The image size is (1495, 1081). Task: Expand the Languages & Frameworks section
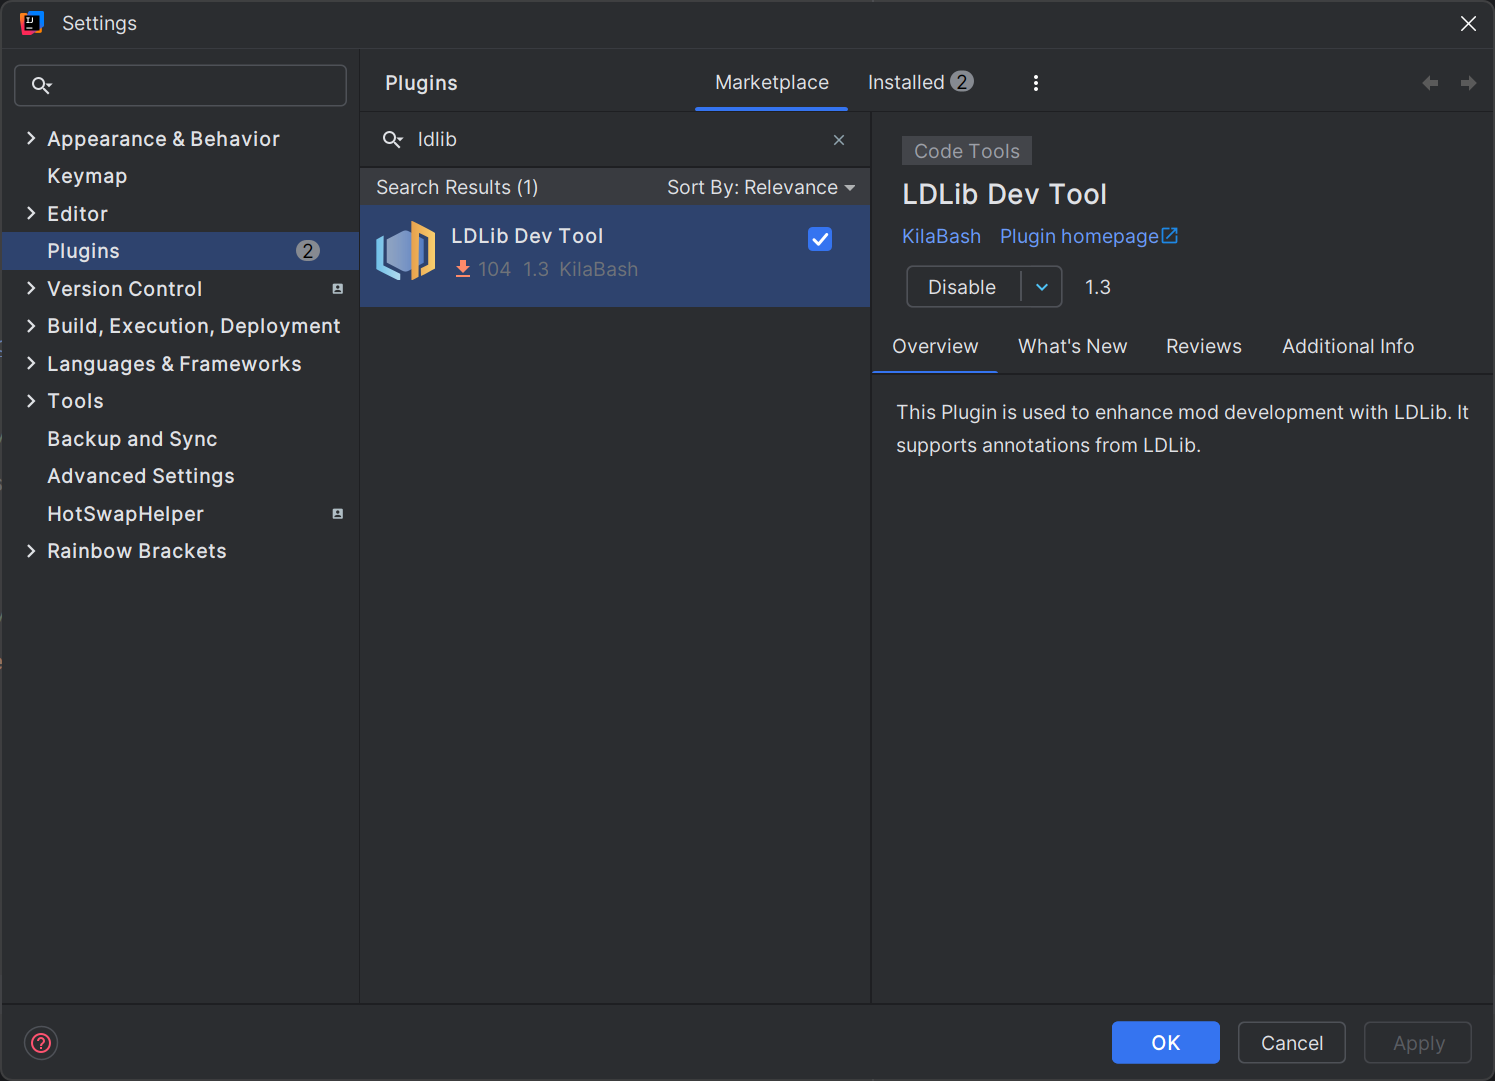[x=31, y=364]
